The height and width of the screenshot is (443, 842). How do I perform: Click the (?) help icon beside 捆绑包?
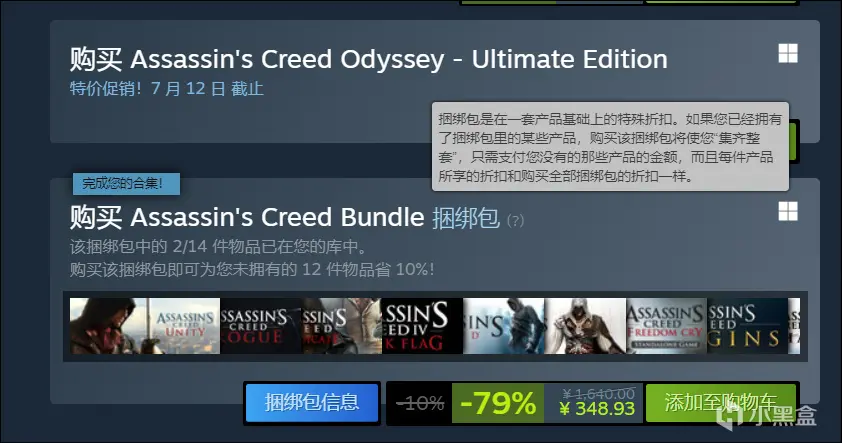coord(515,221)
